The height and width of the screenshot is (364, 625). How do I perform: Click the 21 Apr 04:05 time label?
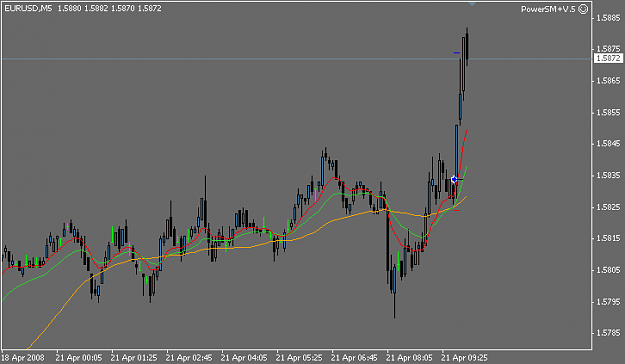click(x=244, y=358)
